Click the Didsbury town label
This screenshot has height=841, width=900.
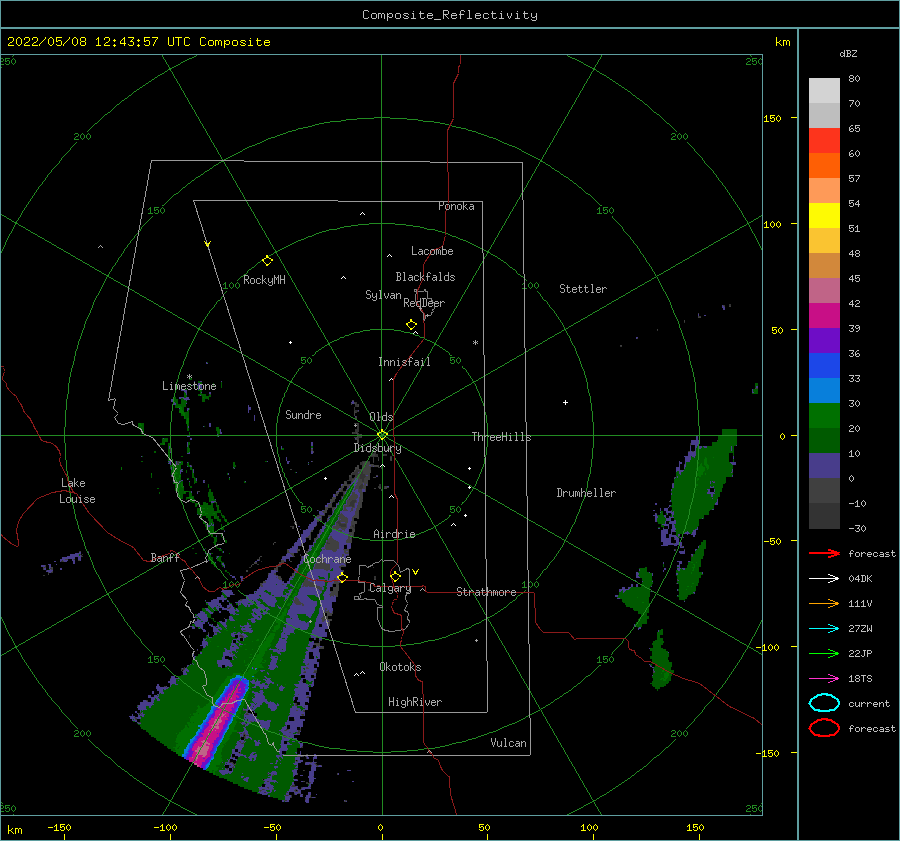coord(378,448)
